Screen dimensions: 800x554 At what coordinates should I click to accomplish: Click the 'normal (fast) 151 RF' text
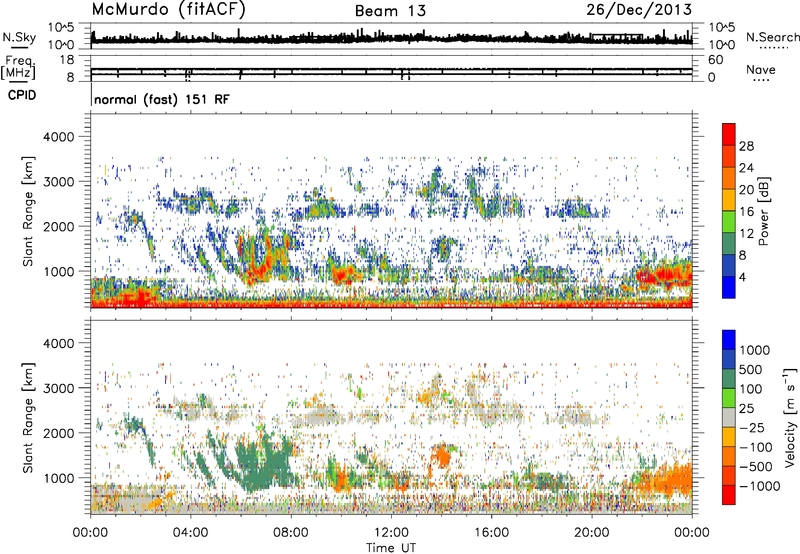(x=162, y=99)
